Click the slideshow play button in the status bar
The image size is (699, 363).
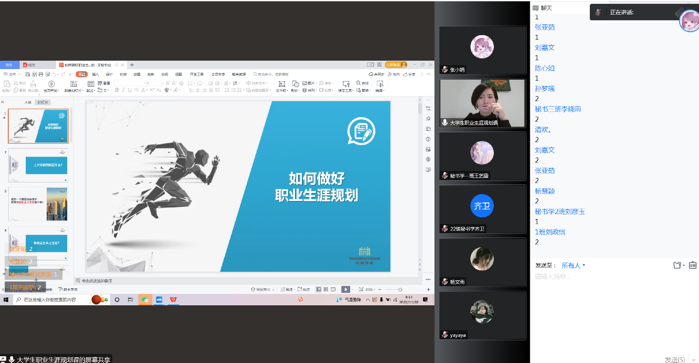tap(345, 289)
